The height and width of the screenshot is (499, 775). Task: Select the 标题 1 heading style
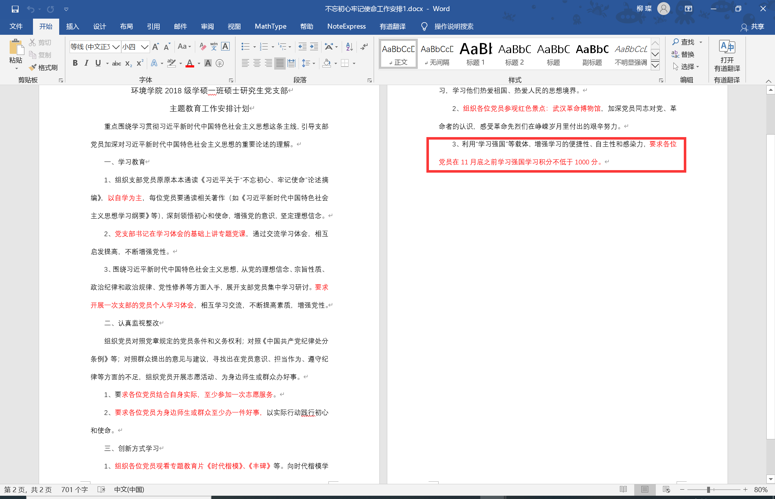(476, 53)
